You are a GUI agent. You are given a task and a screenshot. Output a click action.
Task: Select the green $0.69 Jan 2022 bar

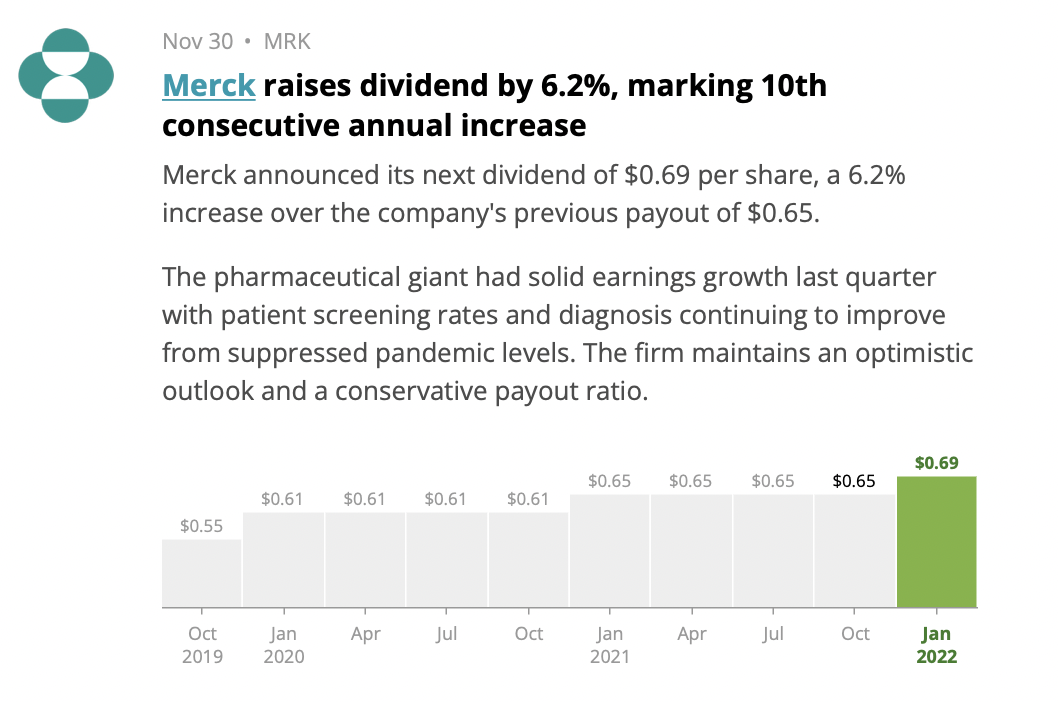click(937, 542)
